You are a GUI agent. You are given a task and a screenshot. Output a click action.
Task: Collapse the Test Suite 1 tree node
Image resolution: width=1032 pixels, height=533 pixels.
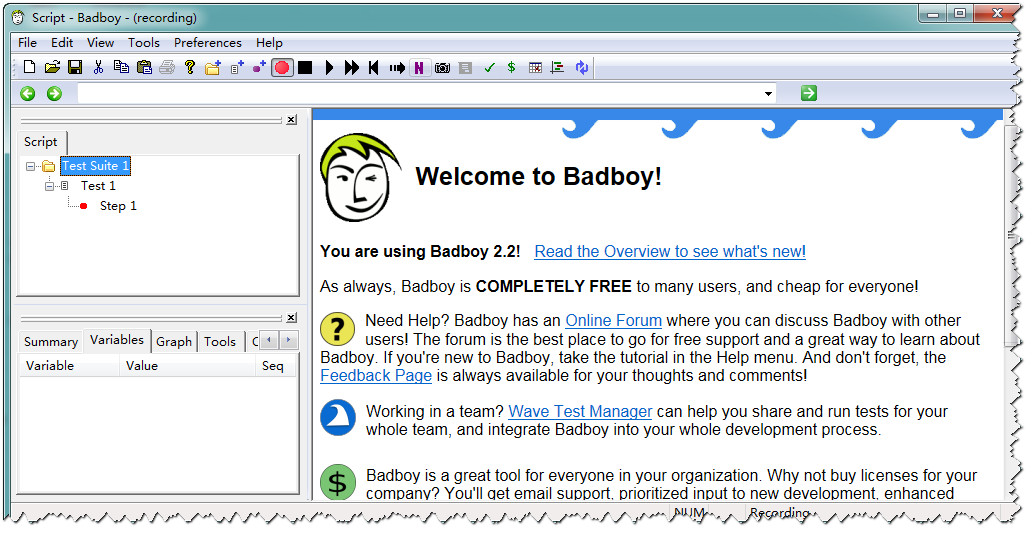pos(30,166)
